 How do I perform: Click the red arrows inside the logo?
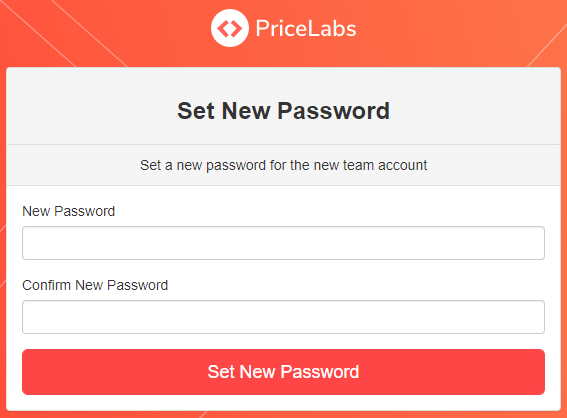pyautogui.click(x=230, y=29)
